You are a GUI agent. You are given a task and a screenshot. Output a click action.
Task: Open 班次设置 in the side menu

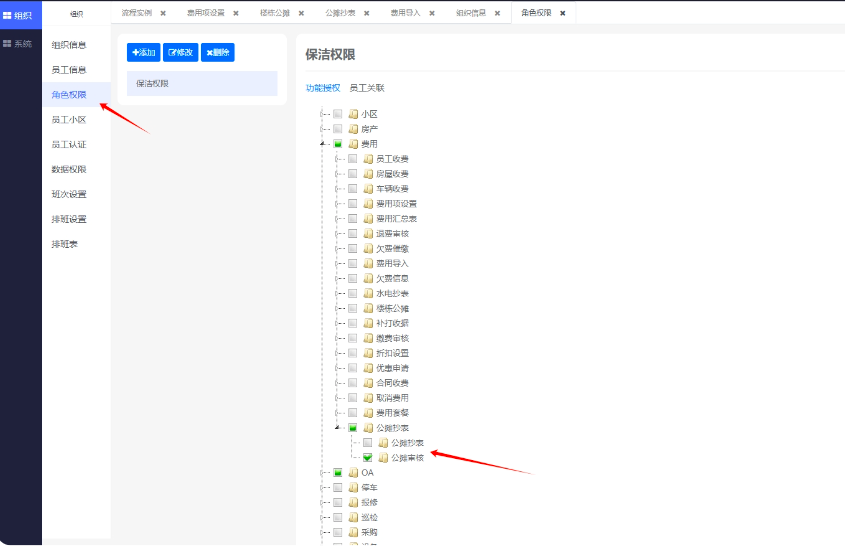(69, 194)
